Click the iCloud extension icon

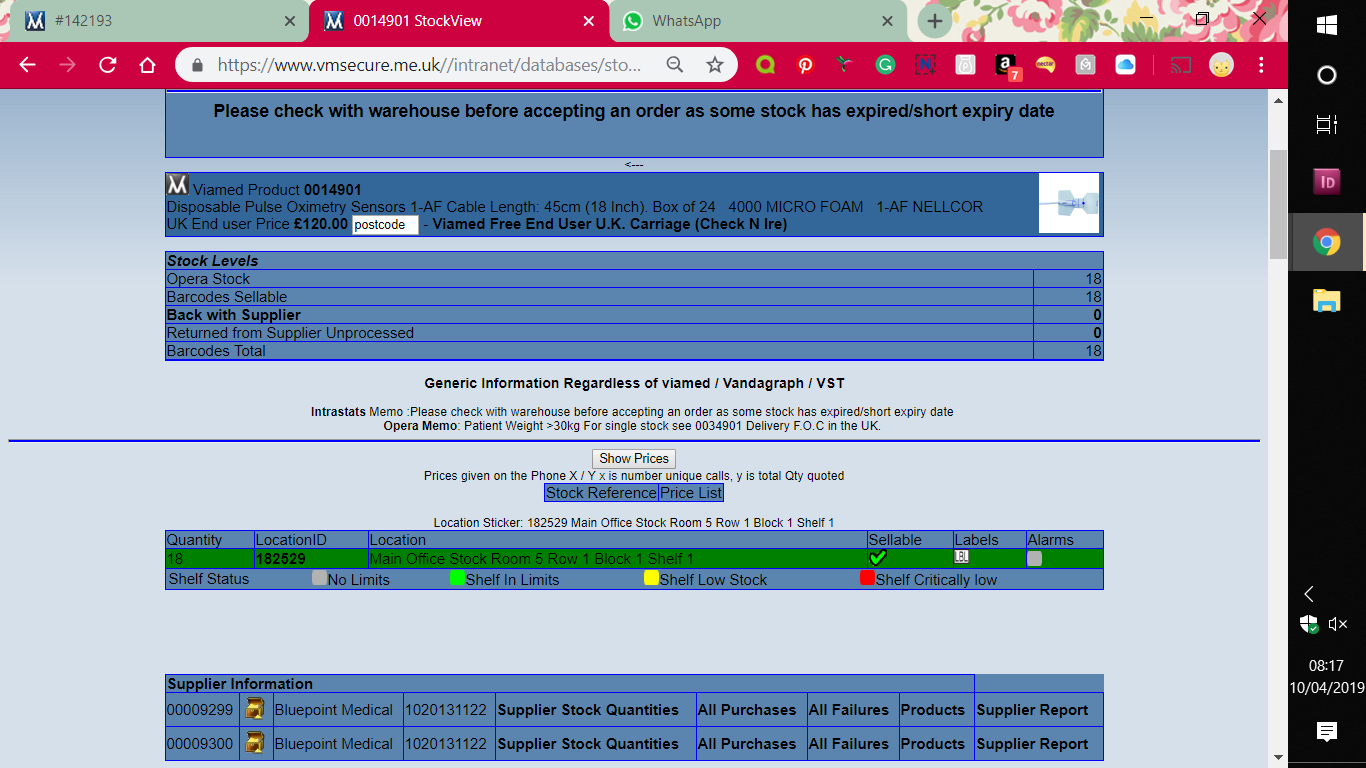pos(1125,65)
